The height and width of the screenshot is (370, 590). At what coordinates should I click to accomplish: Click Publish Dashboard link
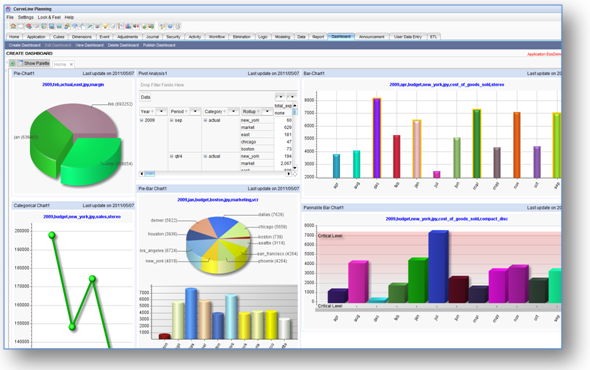[x=159, y=45]
